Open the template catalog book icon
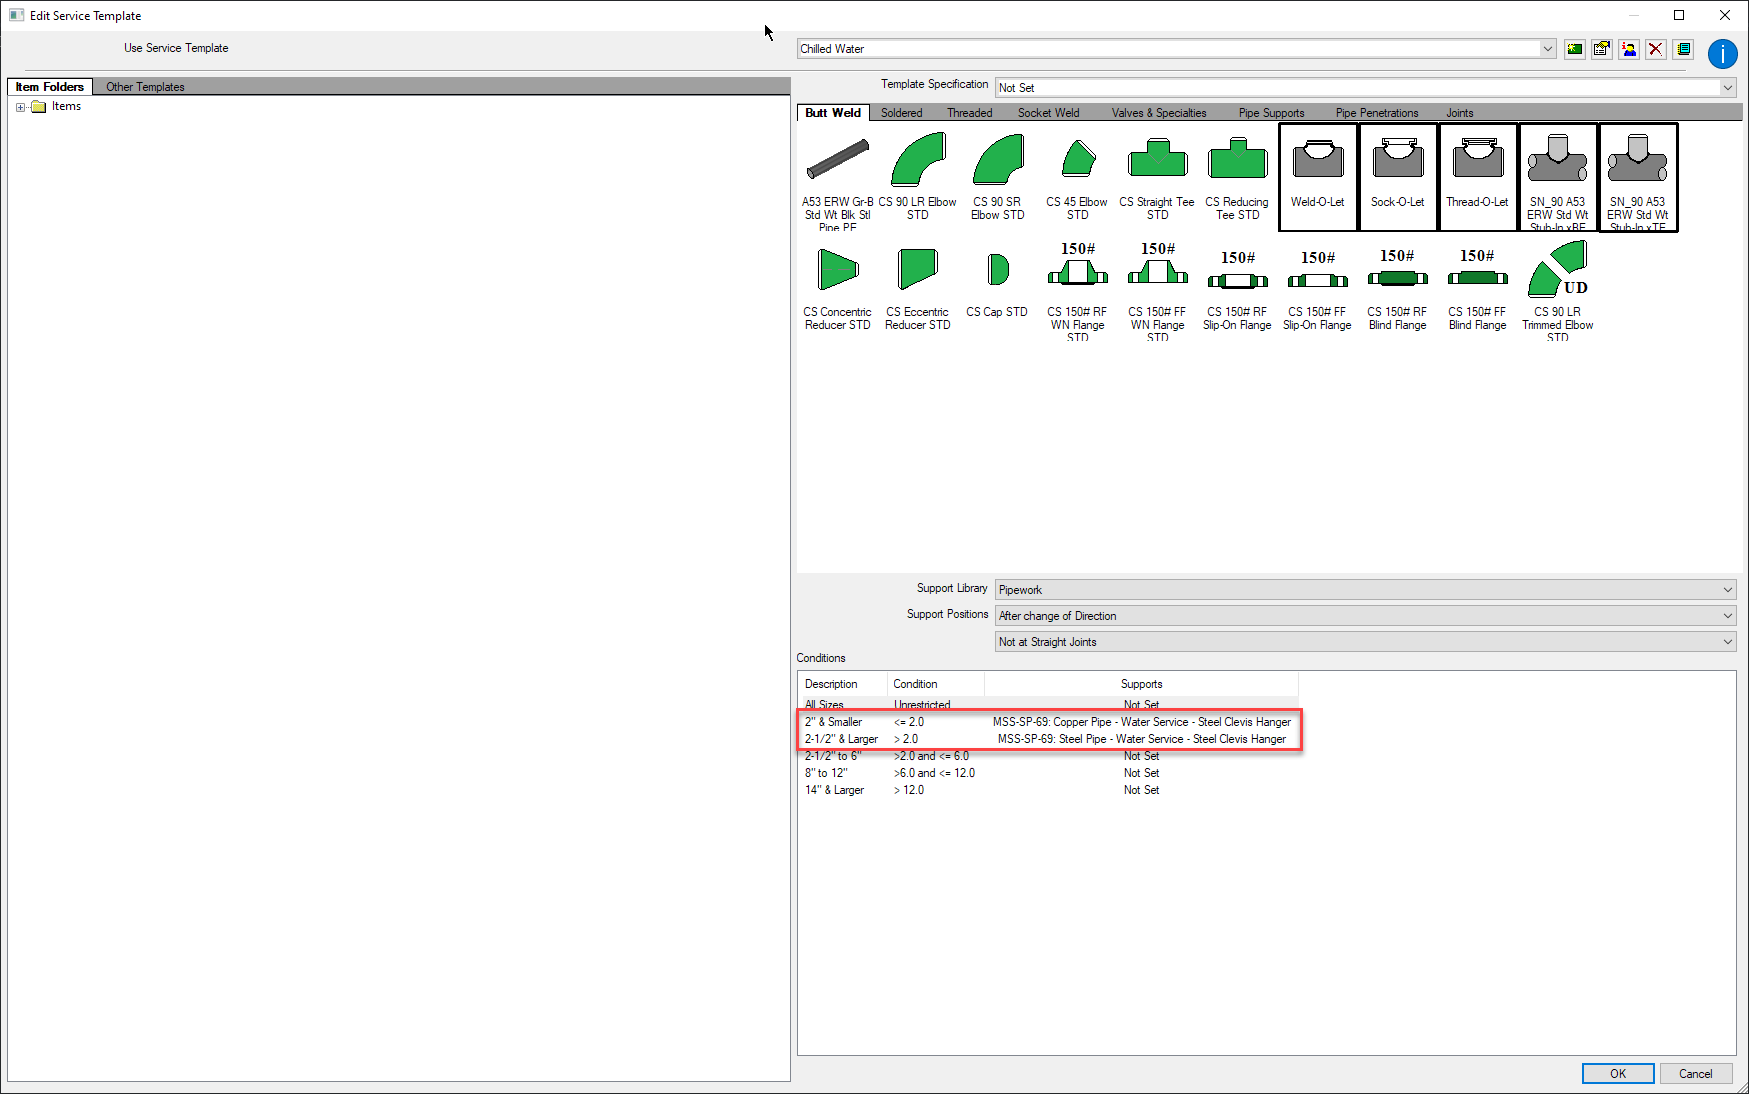The width and height of the screenshot is (1749, 1094). pyautogui.click(x=1683, y=48)
